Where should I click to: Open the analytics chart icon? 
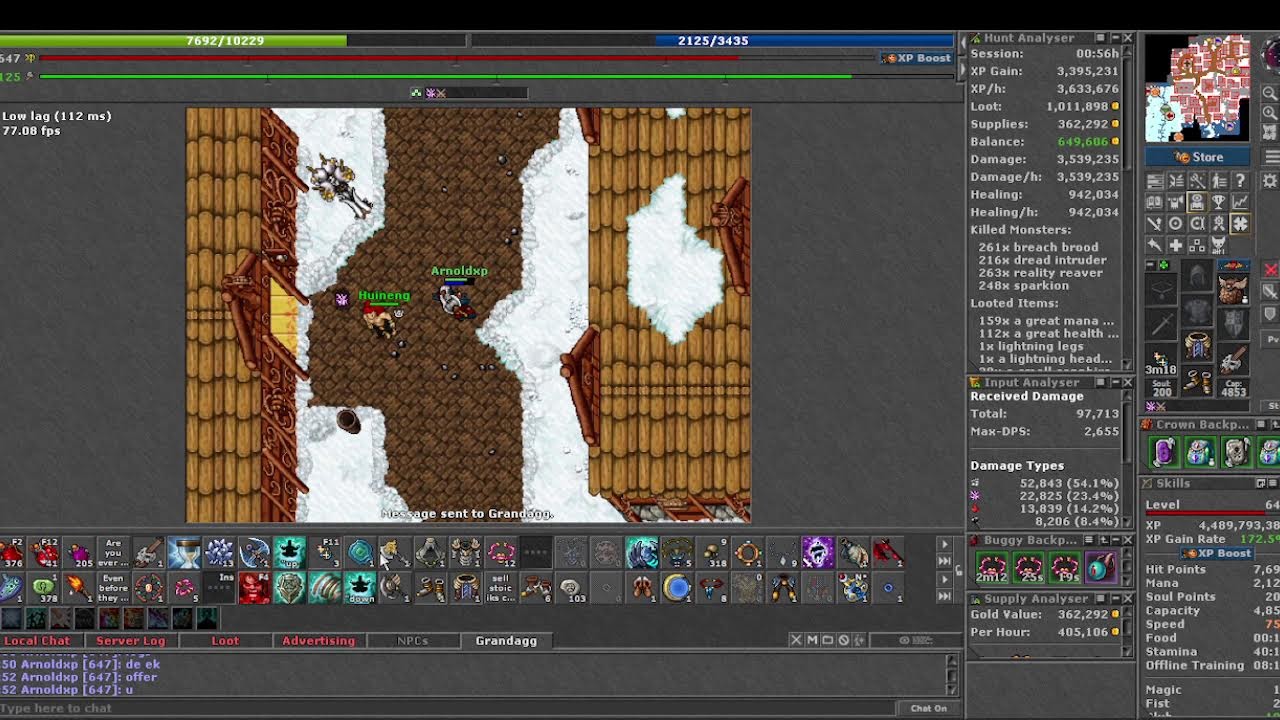coord(1240,202)
